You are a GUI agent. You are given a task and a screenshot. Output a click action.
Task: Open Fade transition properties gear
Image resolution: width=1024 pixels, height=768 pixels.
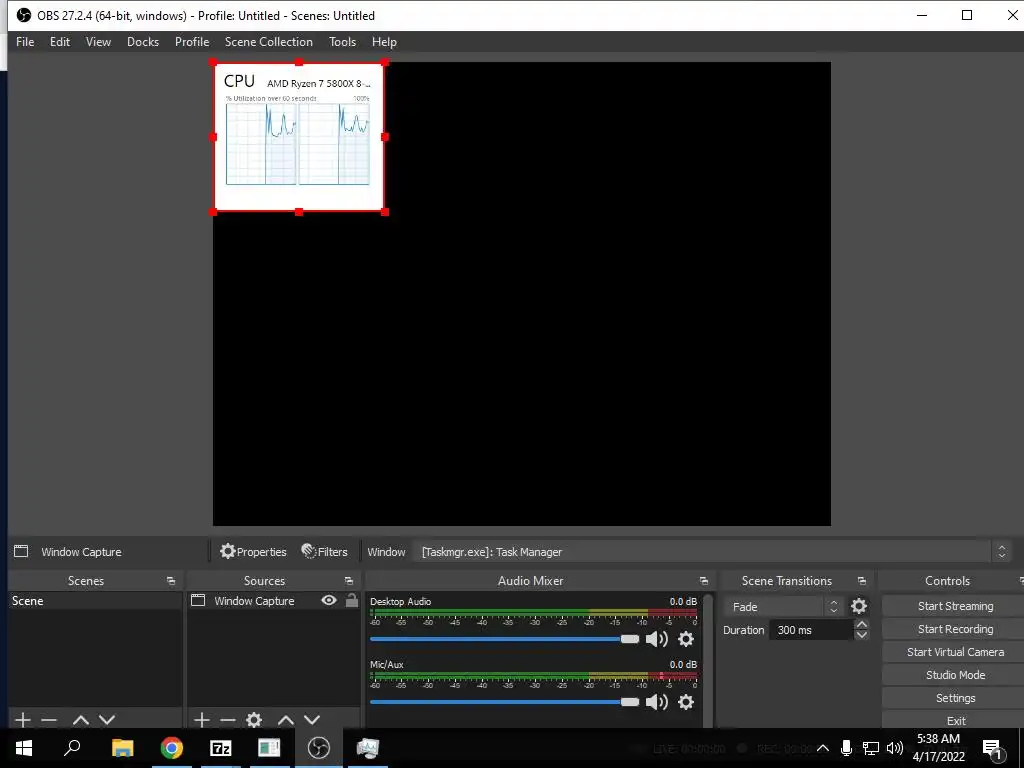(x=859, y=607)
